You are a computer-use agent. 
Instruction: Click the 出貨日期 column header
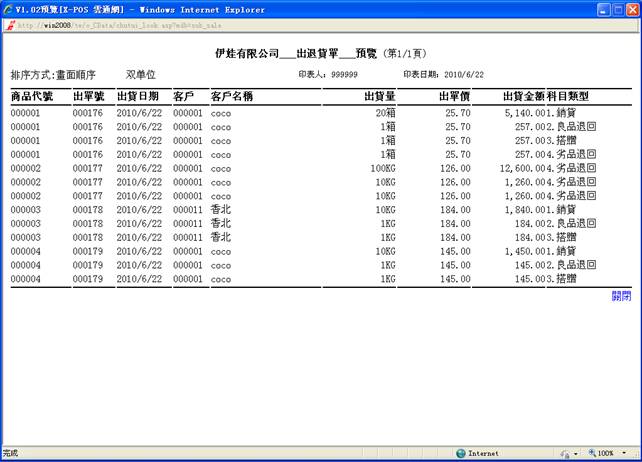coord(137,97)
